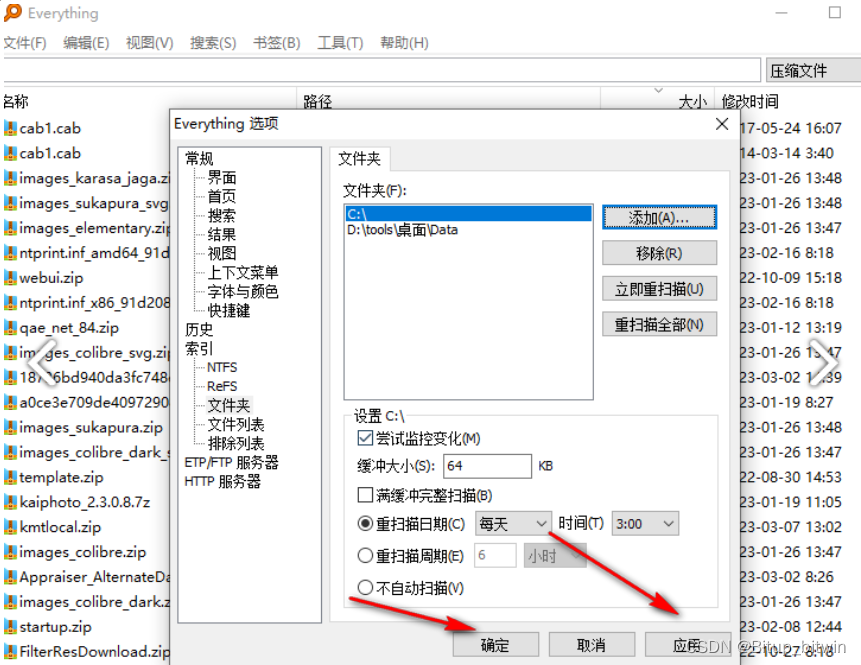The image size is (861, 665).
Task: Click the 应用 button to apply settings
Action: tap(686, 644)
